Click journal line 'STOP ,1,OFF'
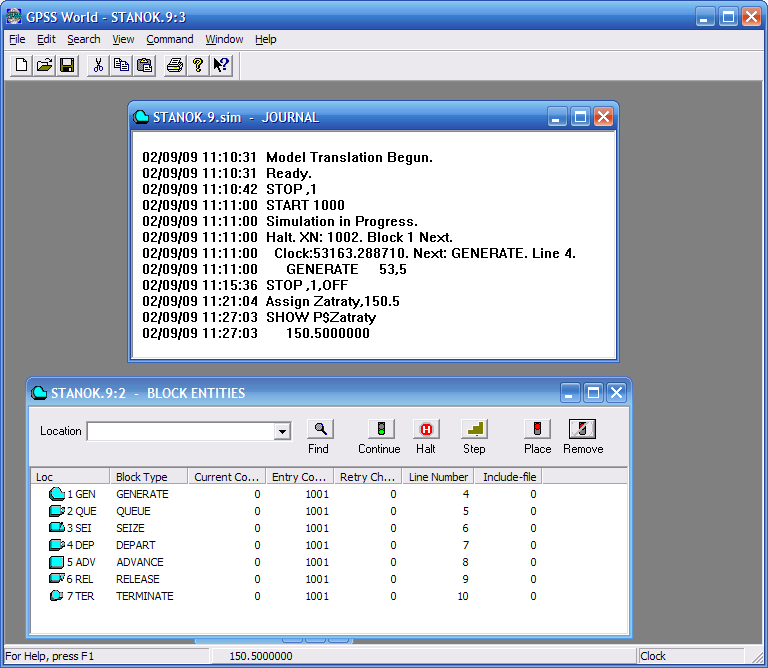The width and height of the screenshot is (768, 668). click(x=307, y=285)
